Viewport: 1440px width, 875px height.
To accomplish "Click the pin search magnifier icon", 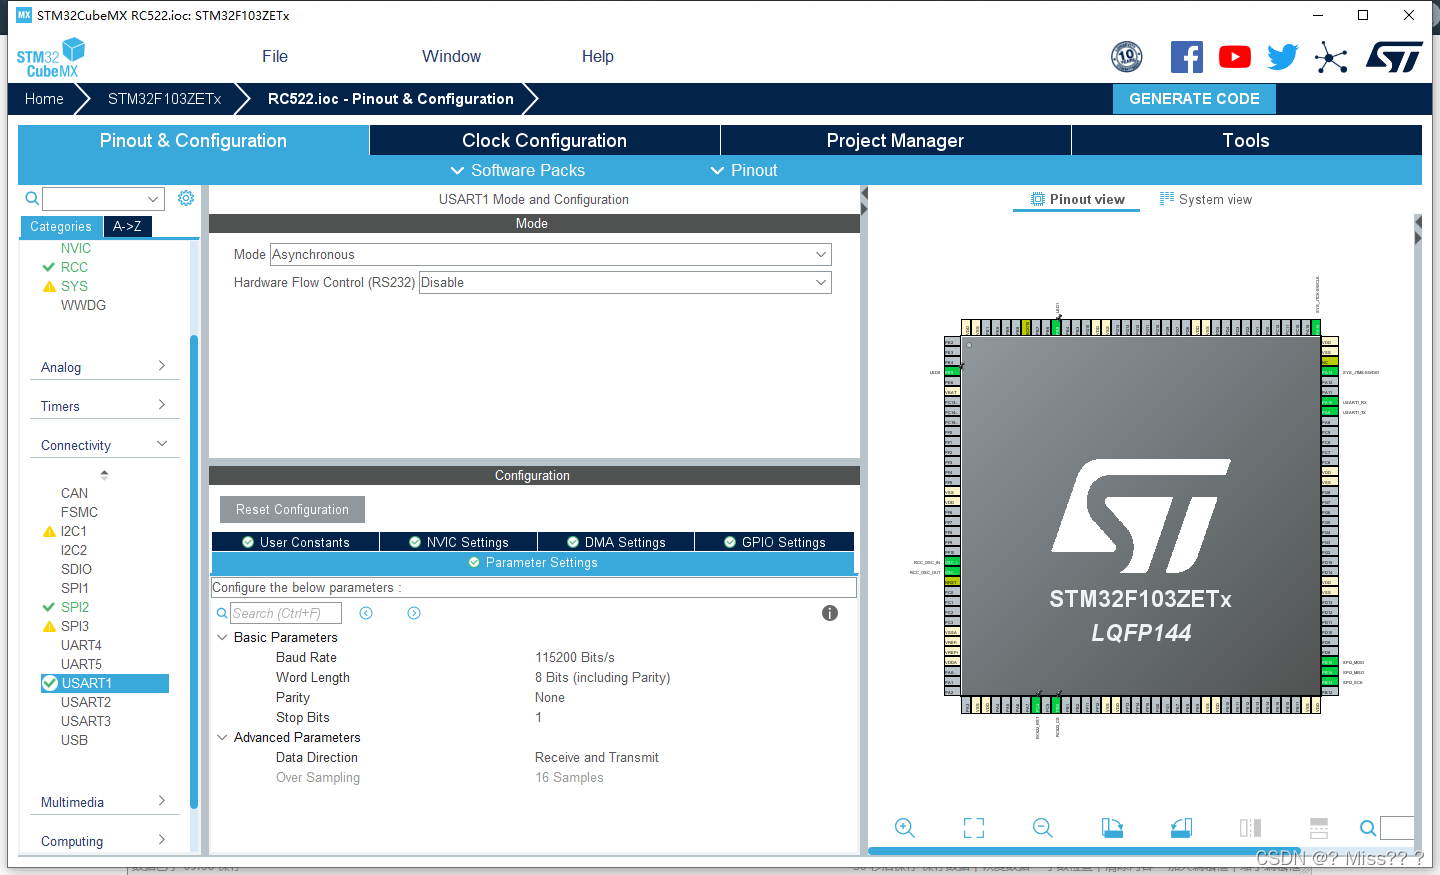I will coord(1368,828).
